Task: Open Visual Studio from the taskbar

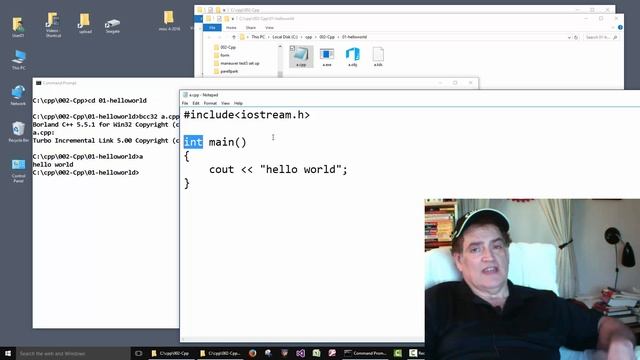Action: [x=300, y=353]
